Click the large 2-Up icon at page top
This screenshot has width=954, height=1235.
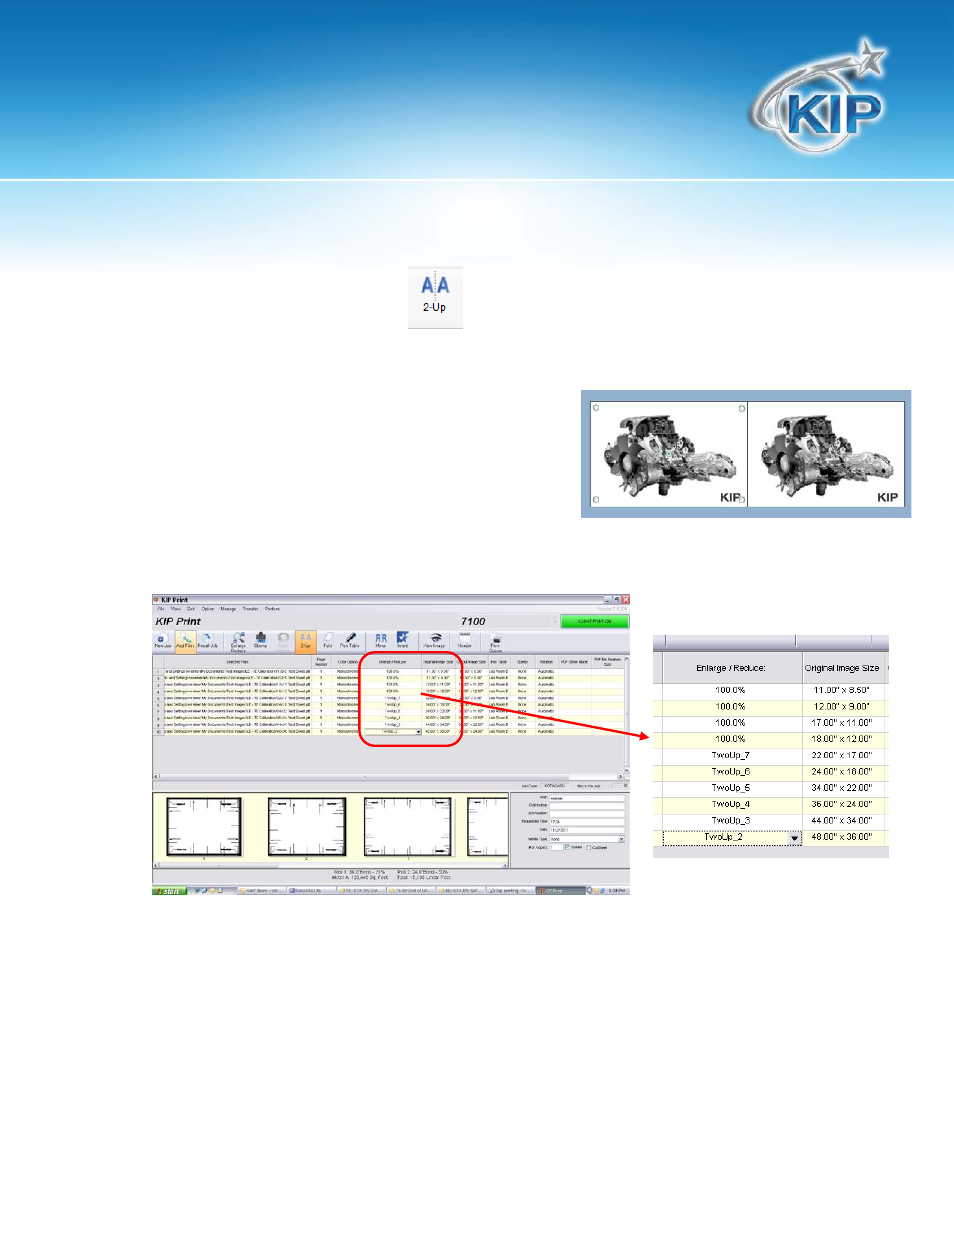[x=435, y=297]
